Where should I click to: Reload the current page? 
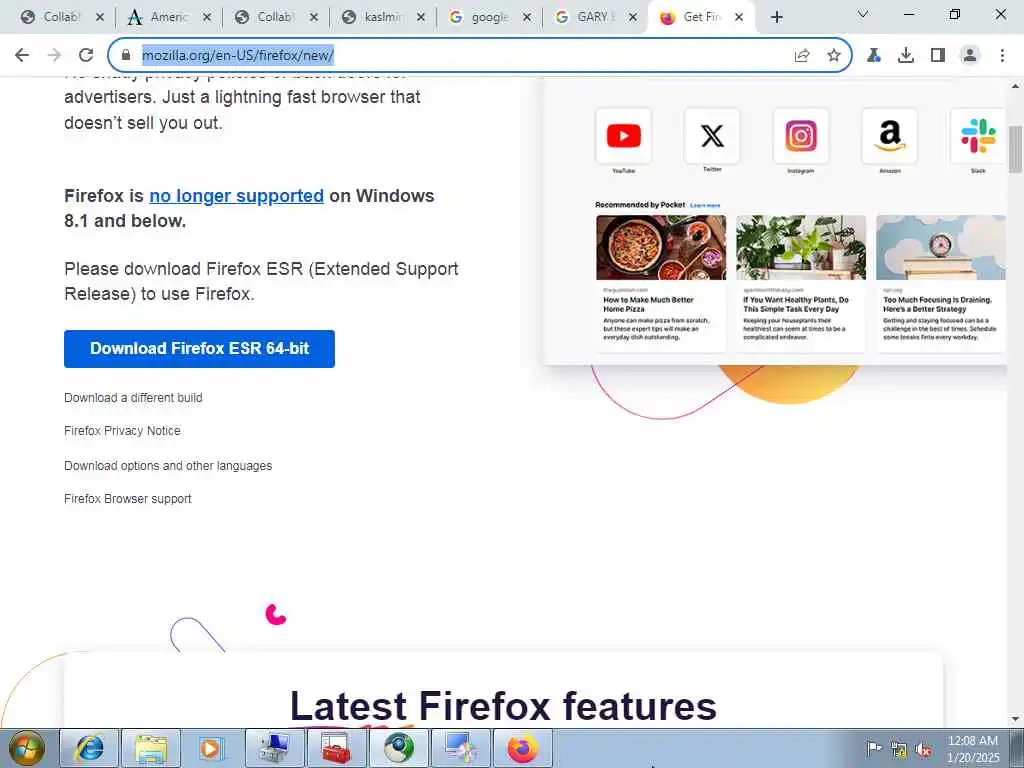coord(86,55)
